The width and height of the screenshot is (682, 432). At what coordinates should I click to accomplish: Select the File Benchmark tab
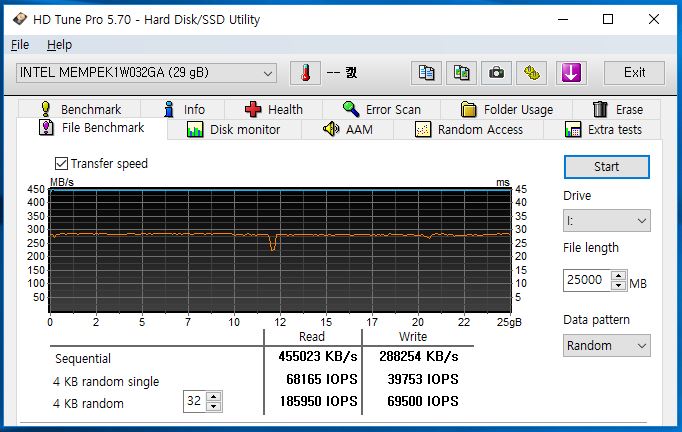tap(92, 128)
